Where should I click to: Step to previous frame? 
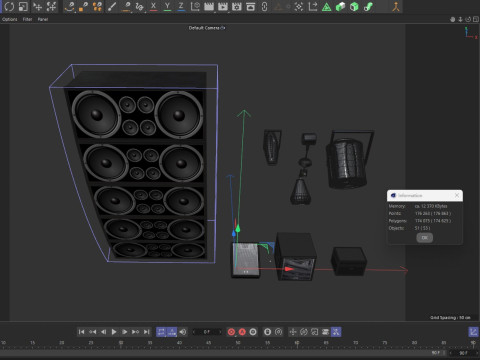103,332
